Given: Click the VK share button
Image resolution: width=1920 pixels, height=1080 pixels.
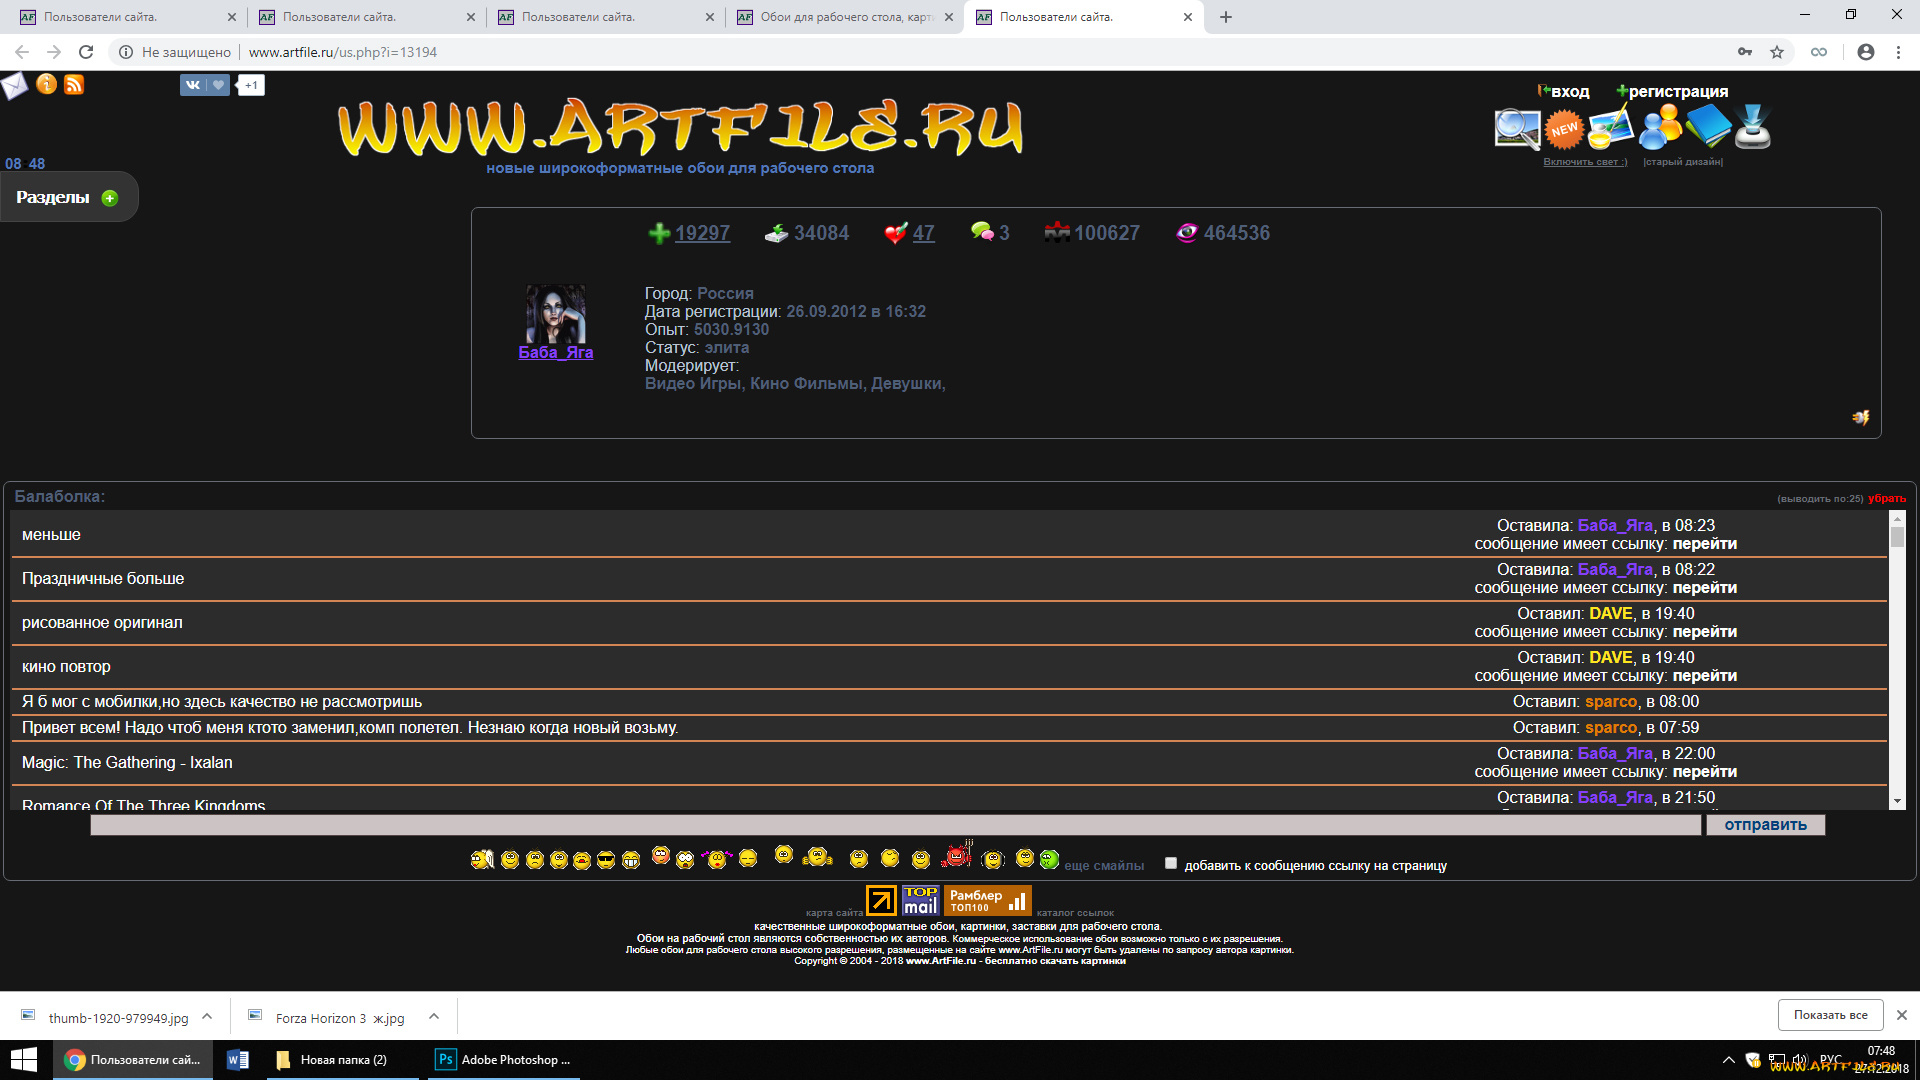Looking at the screenshot, I should [x=193, y=85].
